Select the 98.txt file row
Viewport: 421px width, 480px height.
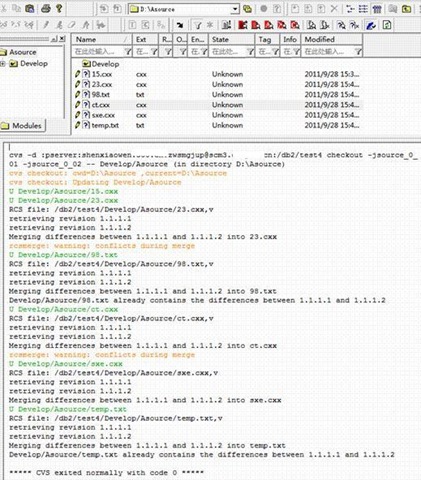click(x=217, y=95)
